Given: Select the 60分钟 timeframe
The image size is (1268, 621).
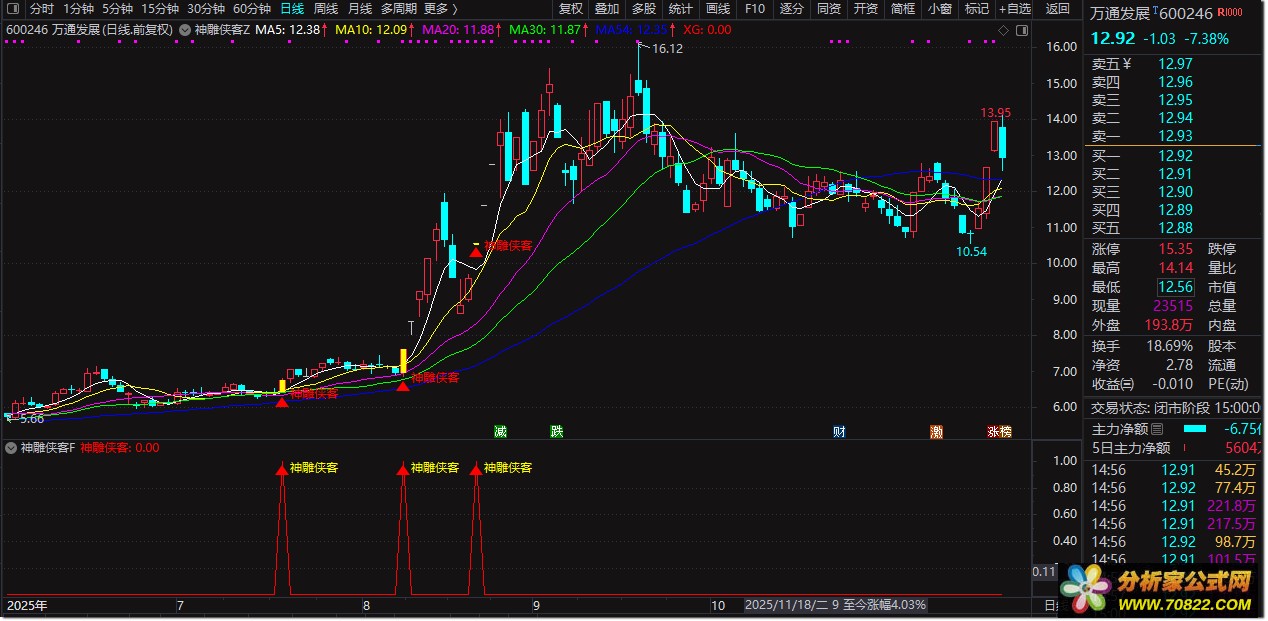Looking at the screenshot, I should click(x=252, y=9).
